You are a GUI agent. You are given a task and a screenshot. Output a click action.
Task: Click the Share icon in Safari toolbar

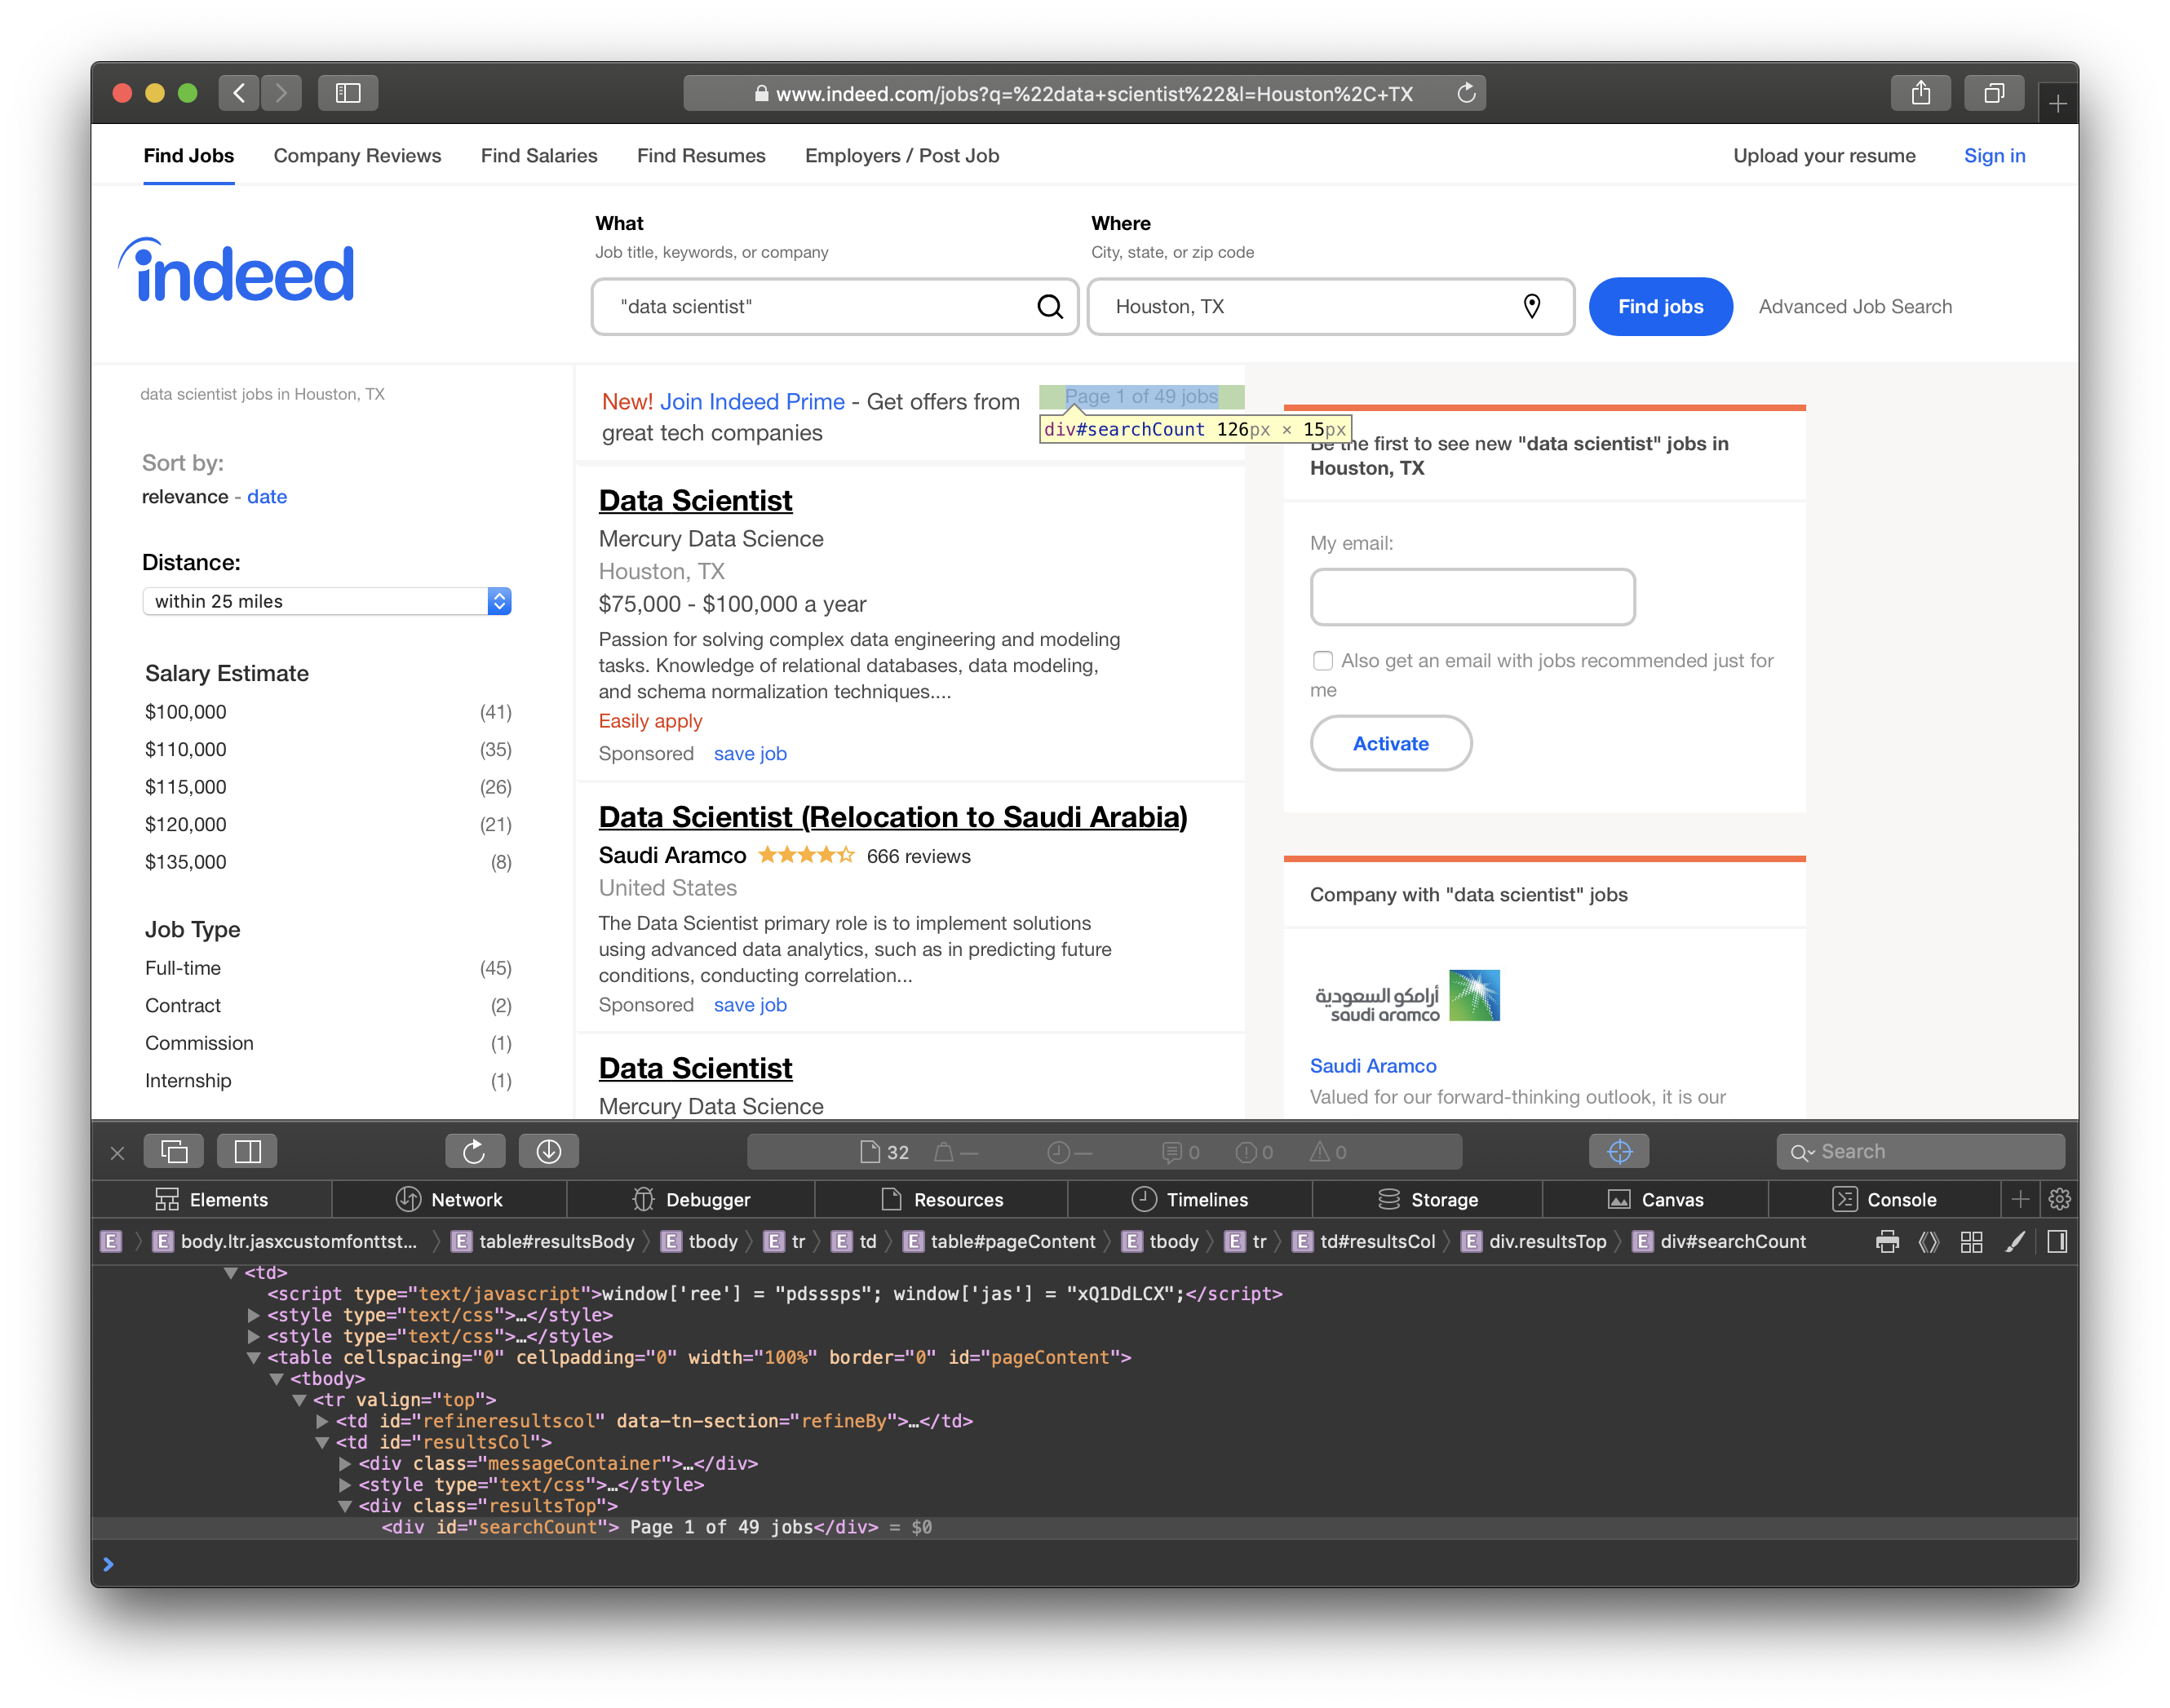(x=1920, y=93)
